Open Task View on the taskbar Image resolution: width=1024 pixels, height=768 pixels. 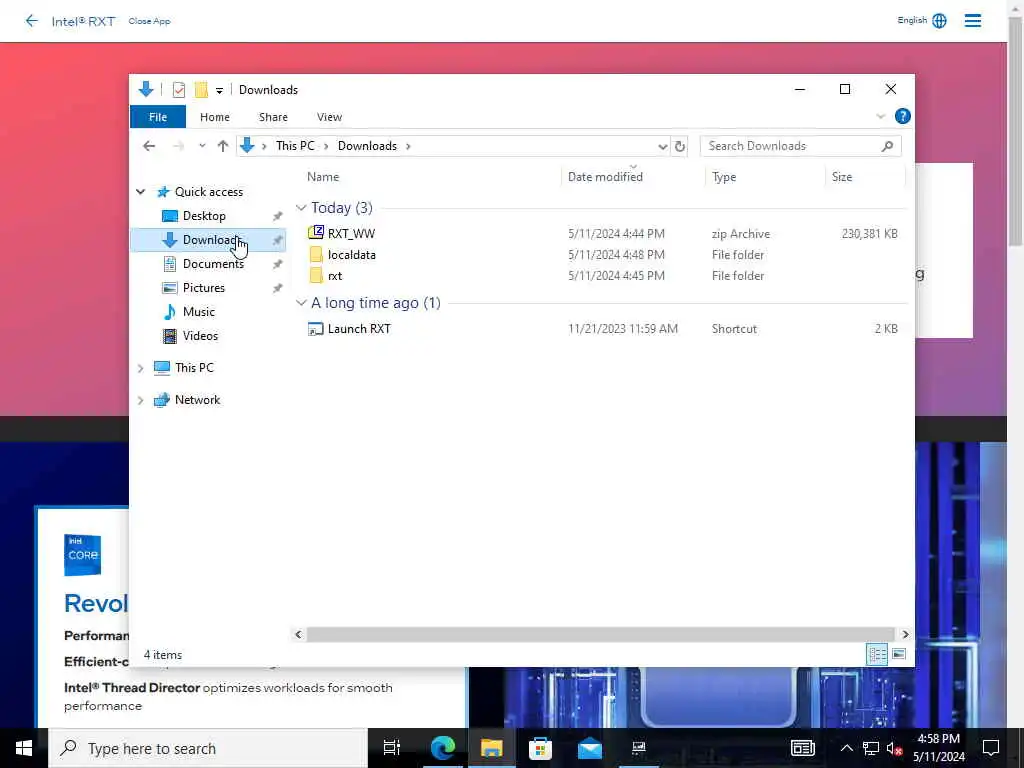[x=392, y=748]
